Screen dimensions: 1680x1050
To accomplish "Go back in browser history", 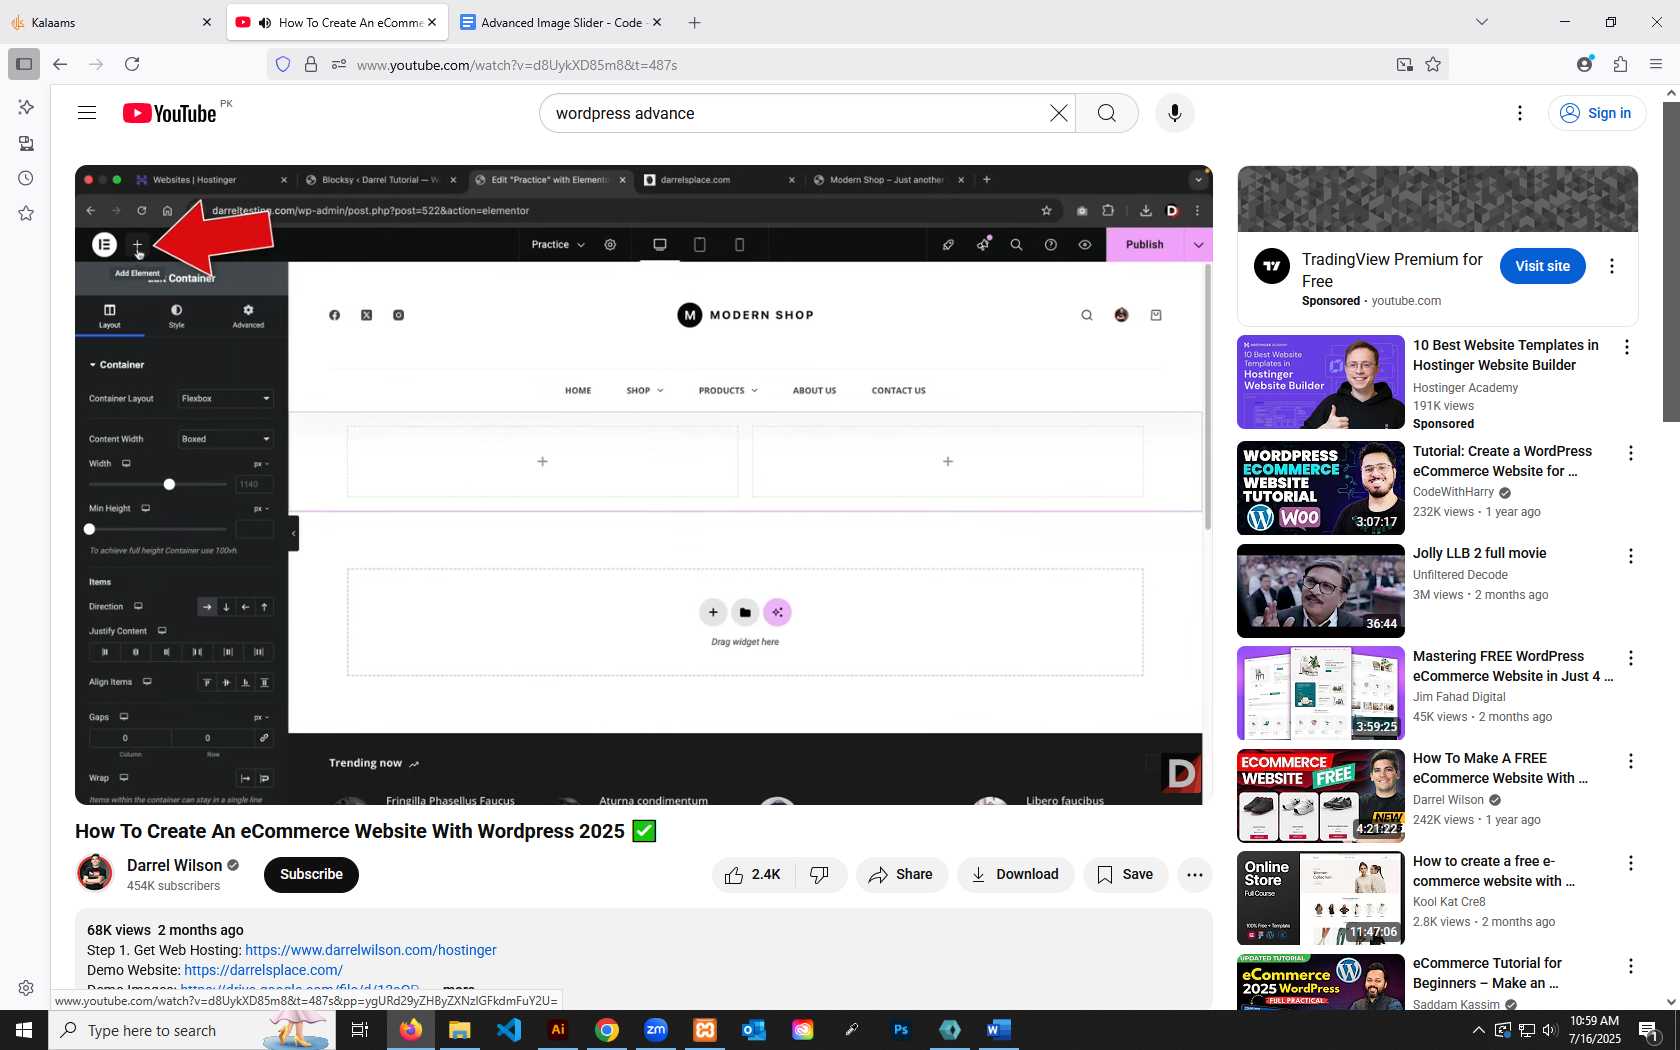I will click(x=60, y=64).
